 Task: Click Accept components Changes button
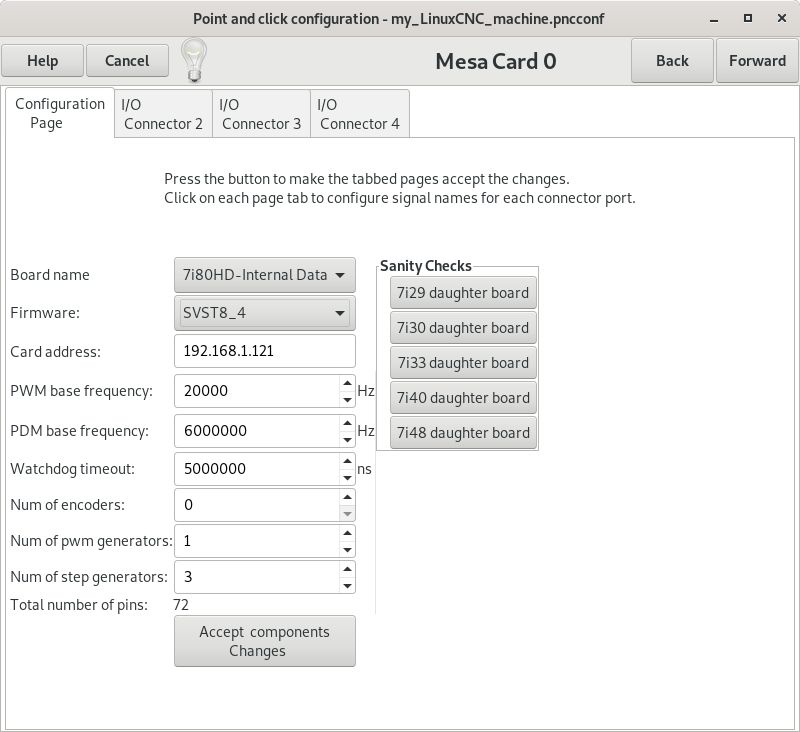(265, 641)
